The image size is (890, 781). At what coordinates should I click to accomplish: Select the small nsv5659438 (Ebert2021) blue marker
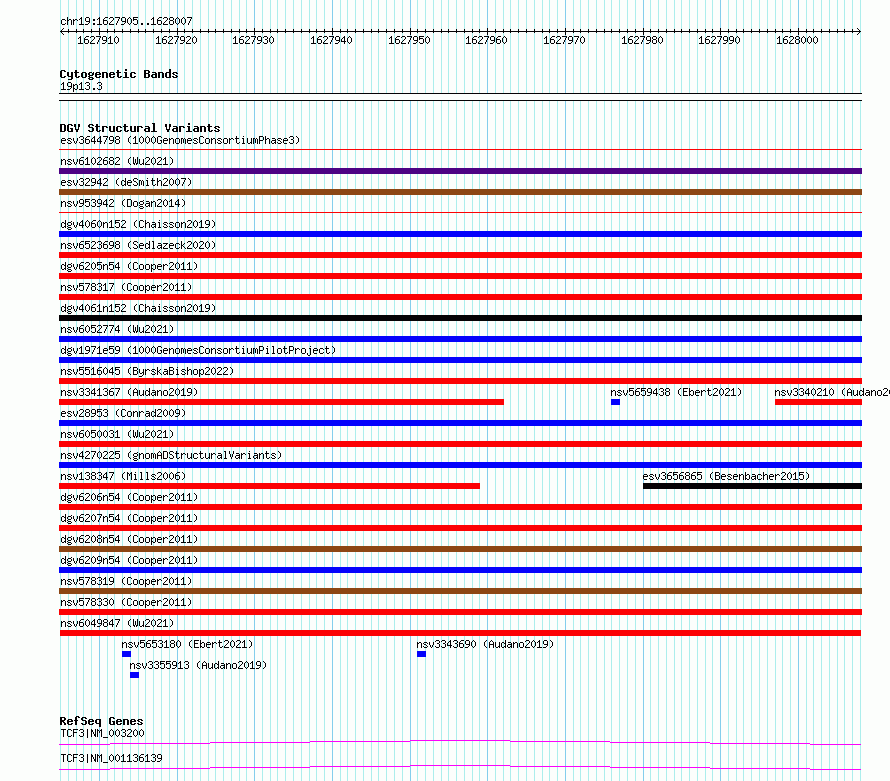(x=615, y=402)
